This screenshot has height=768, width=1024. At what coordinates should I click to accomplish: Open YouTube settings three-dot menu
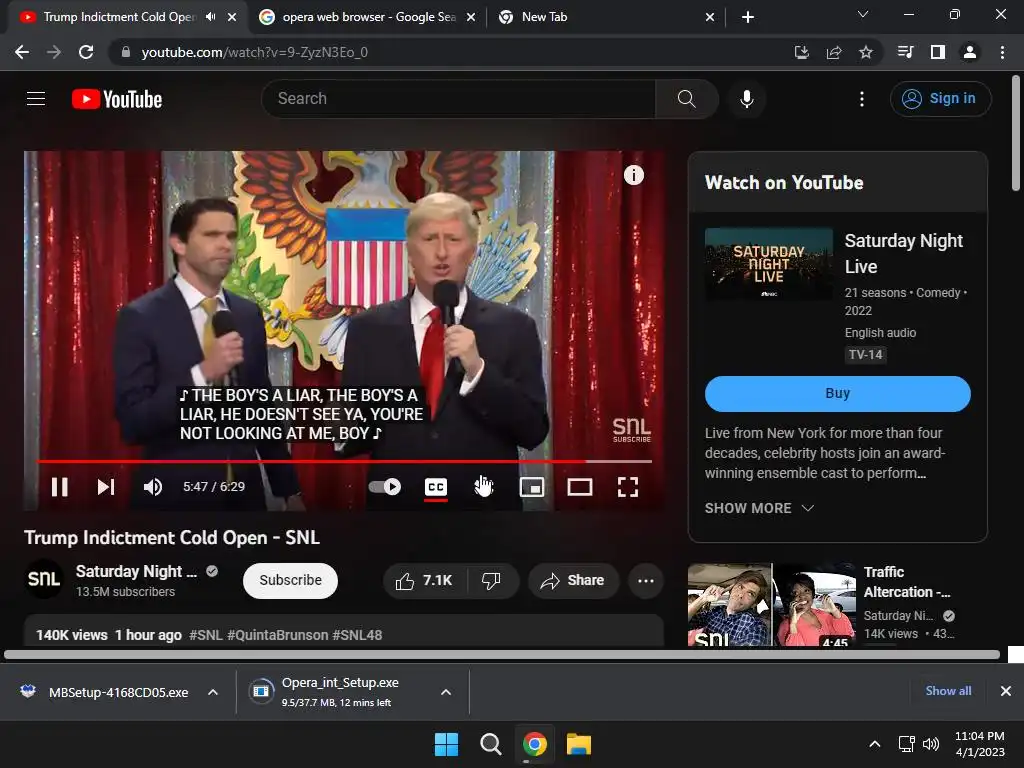861,99
